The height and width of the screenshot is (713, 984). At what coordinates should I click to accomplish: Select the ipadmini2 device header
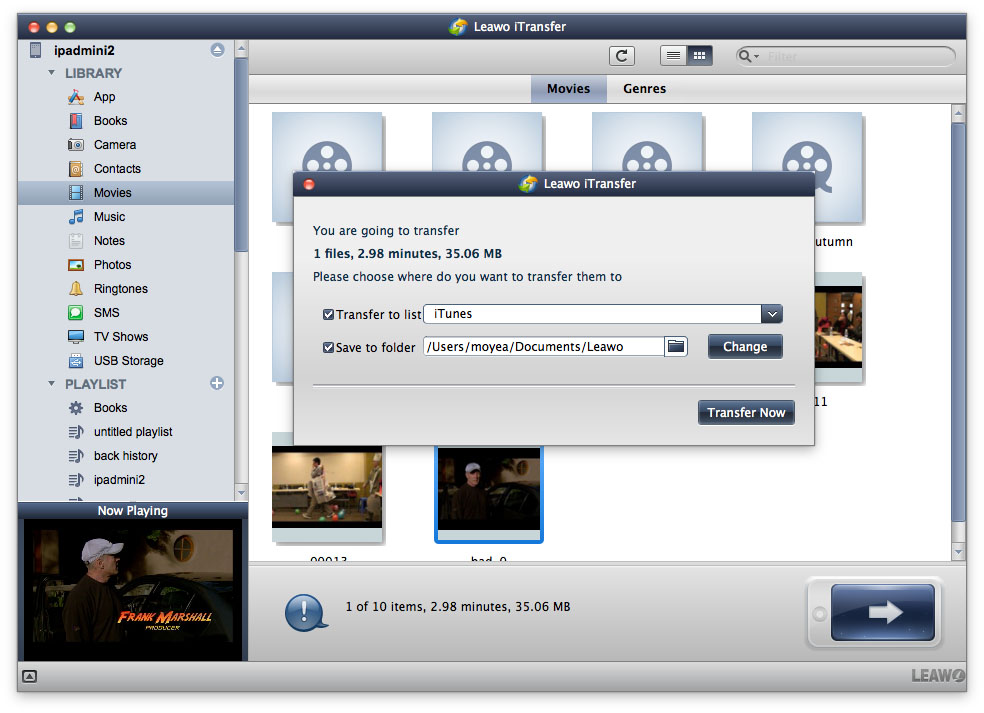click(x=84, y=50)
